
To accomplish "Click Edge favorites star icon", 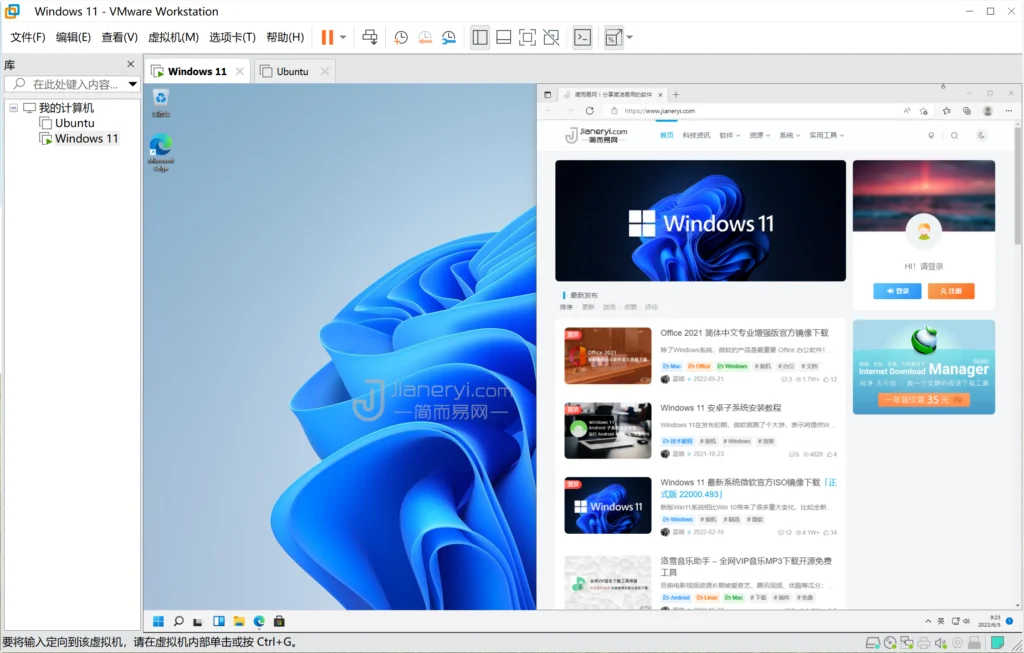I will [946, 111].
